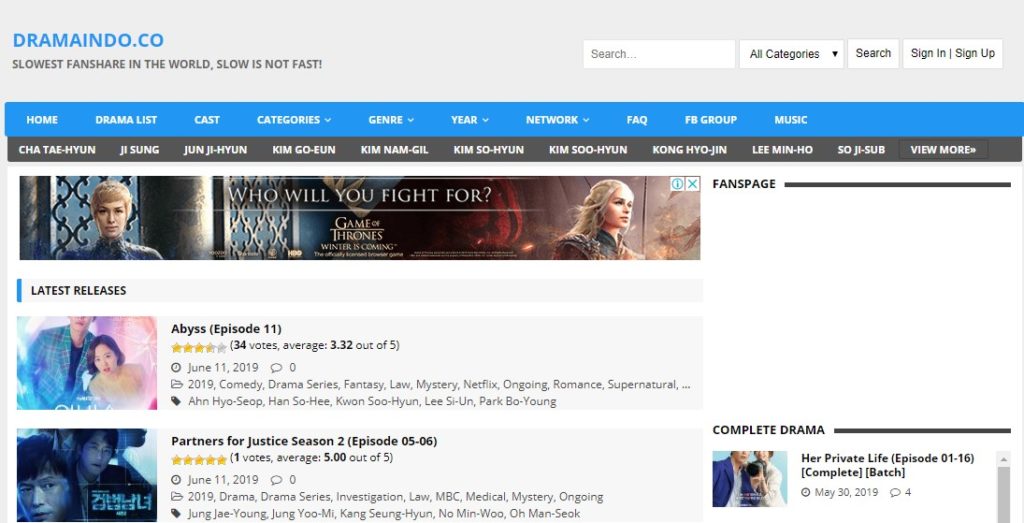Go to the HOME page
Screen dimensions: 1024x523
(x=42, y=119)
